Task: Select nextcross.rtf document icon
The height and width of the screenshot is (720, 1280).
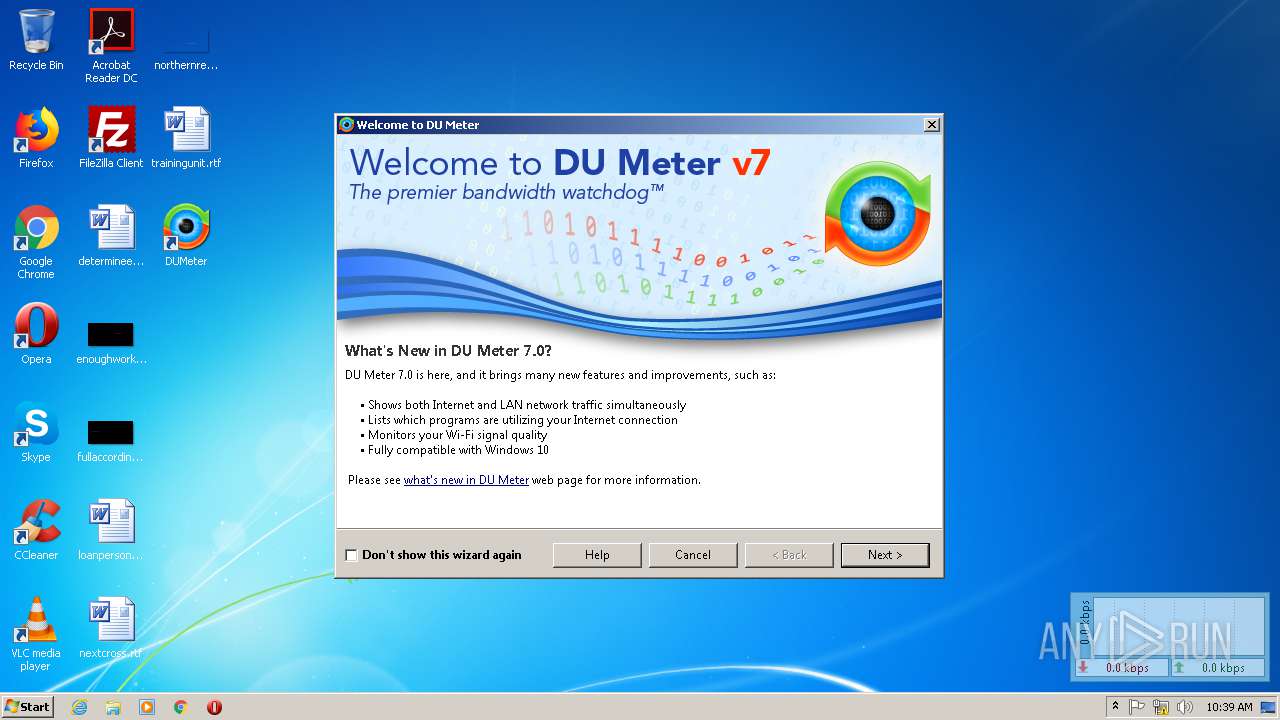Action: 111,628
